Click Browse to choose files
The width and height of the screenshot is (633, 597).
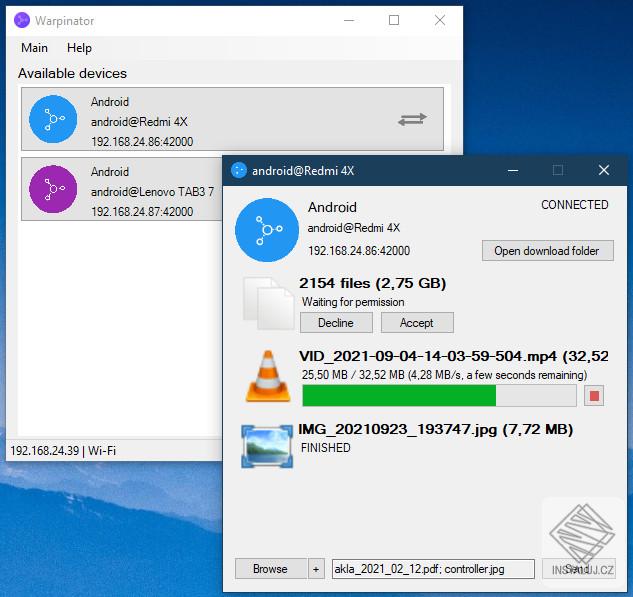tap(270, 569)
